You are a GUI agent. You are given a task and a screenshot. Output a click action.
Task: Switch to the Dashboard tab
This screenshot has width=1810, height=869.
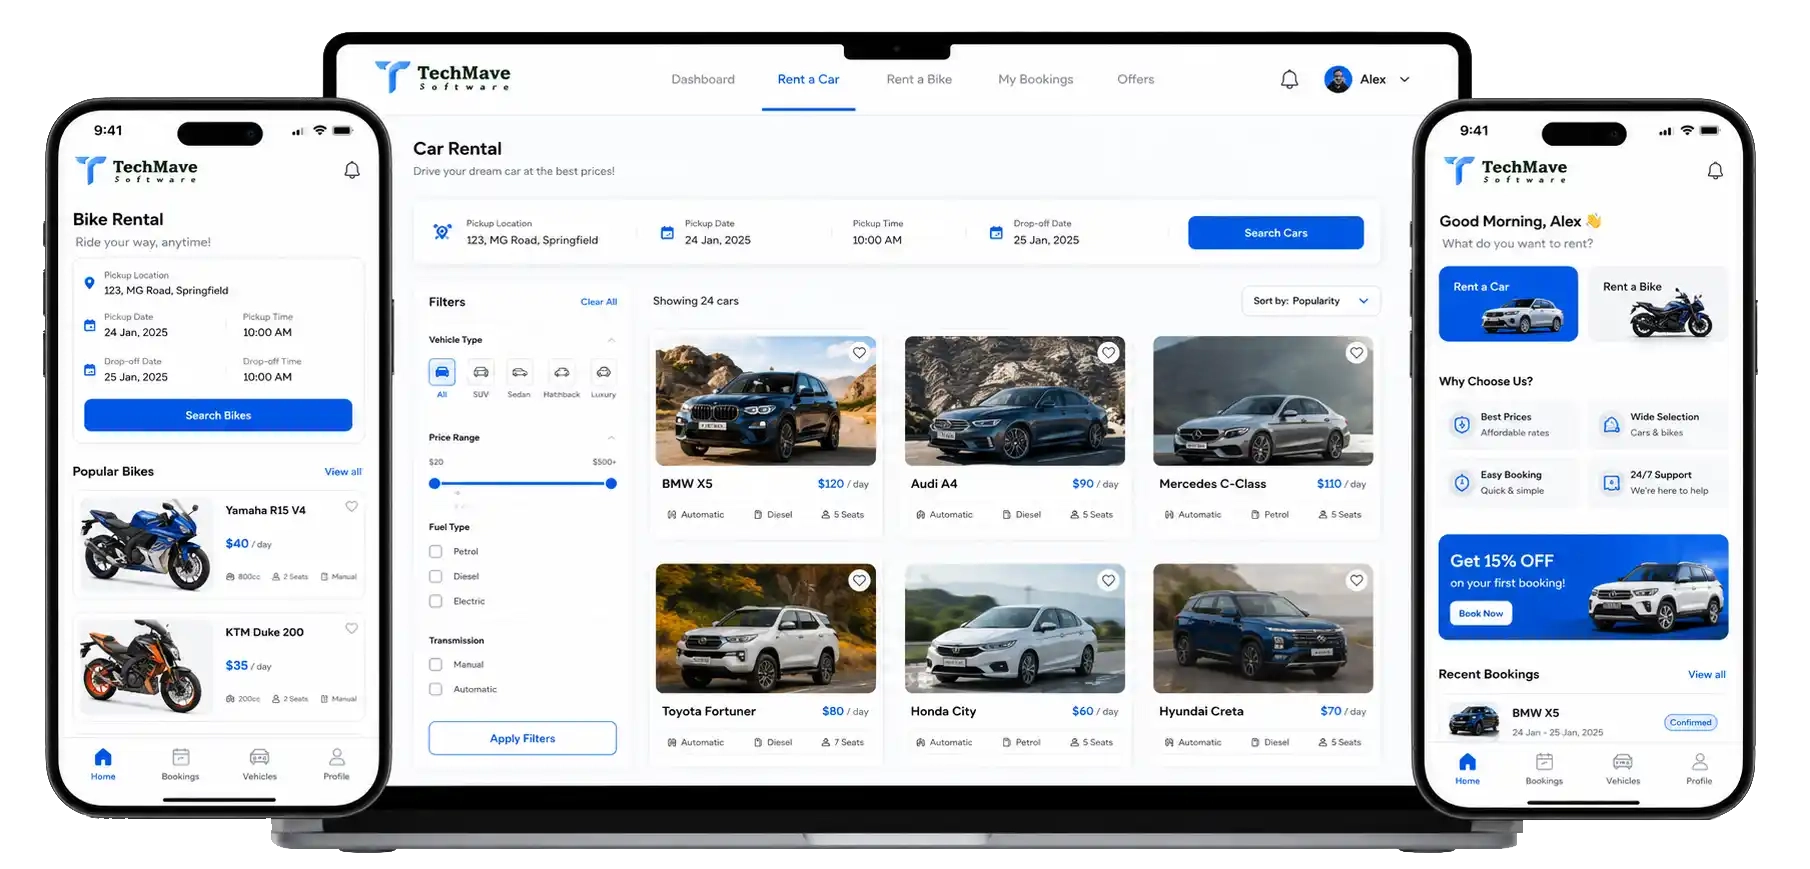[703, 80]
